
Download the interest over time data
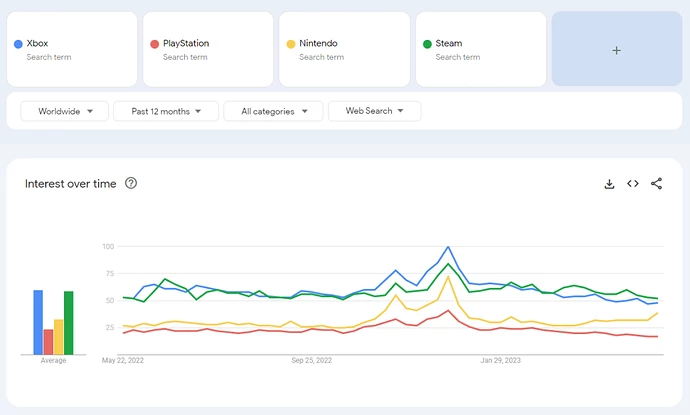[609, 184]
